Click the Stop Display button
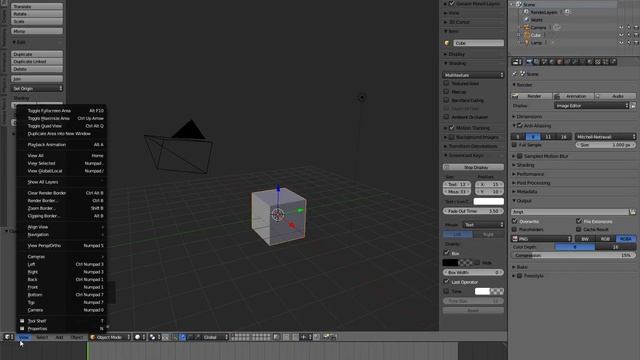The width and height of the screenshot is (640, 360). [473, 167]
